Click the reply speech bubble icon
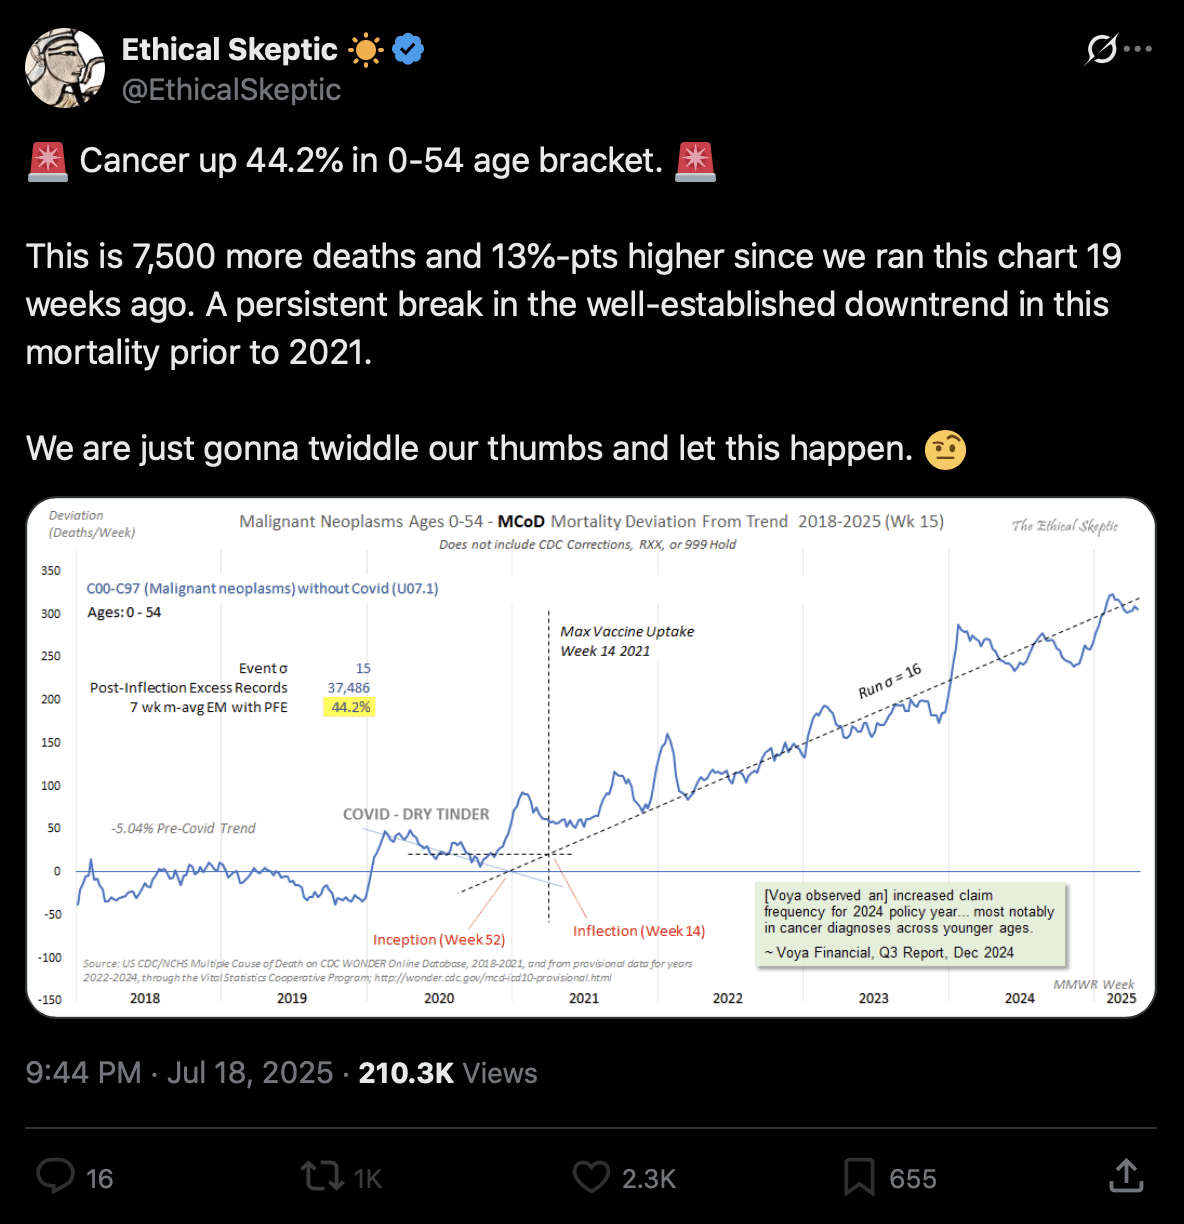 tap(55, 1177)
